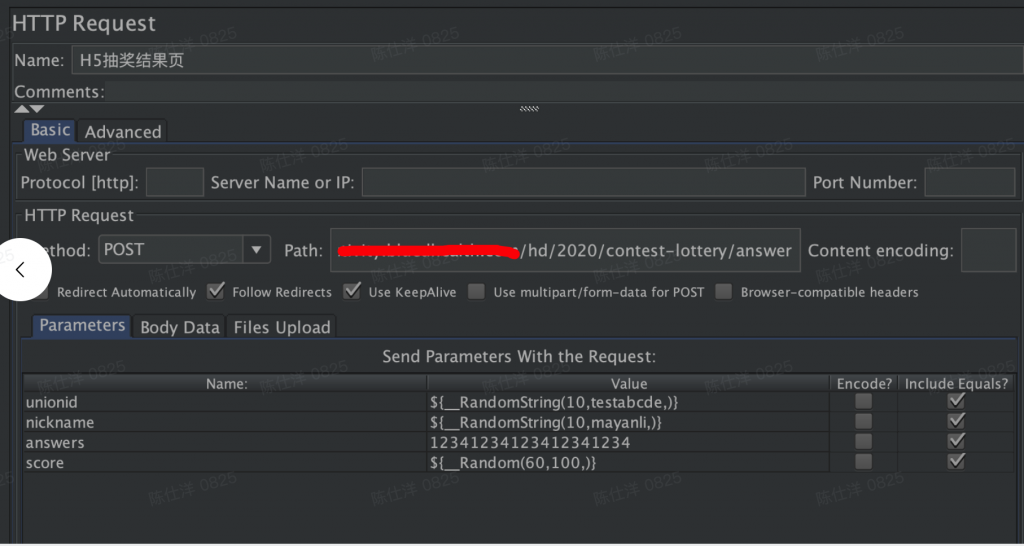Click the collapse arrows below Comments
The width and height of the screenshot is (1024, 546).
pyautogui.click(x=29, y=109)
